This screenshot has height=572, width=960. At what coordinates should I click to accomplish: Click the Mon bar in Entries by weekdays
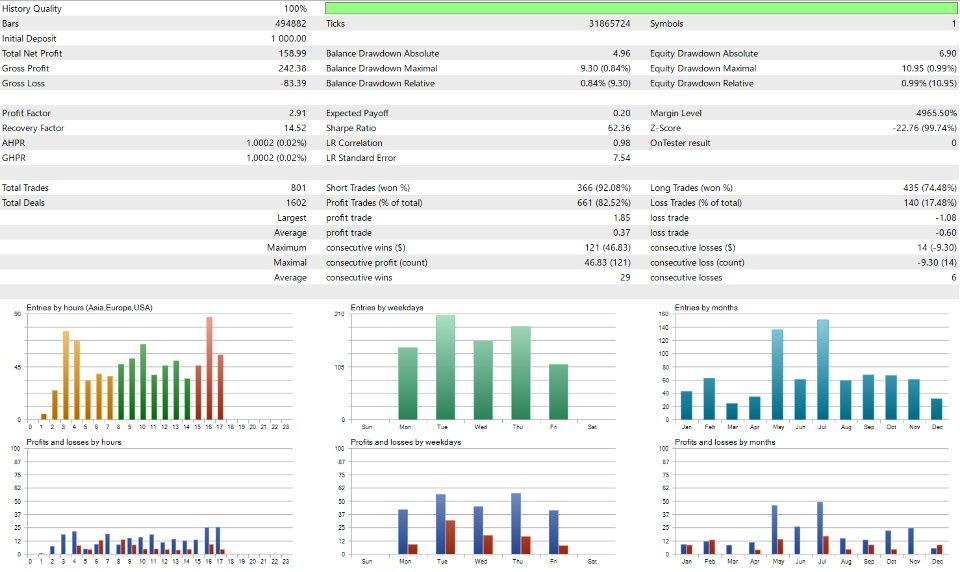[x=408, y=384]
